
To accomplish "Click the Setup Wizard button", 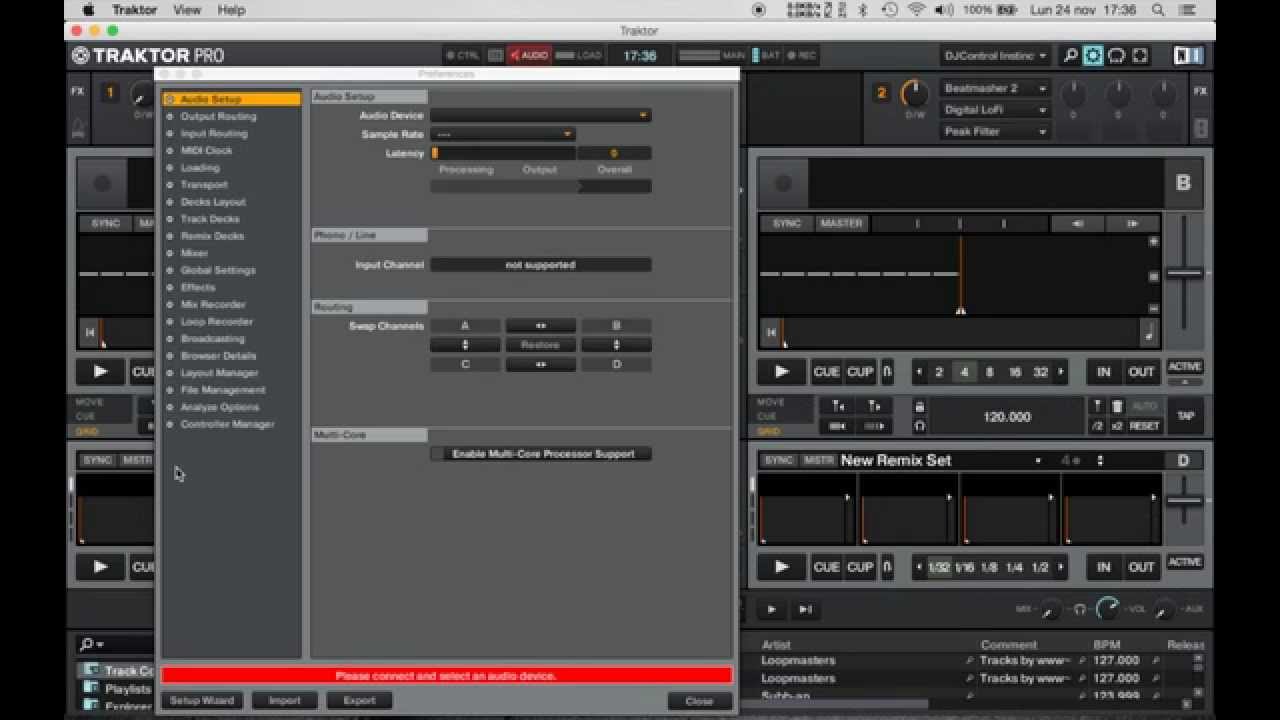I will [201, 701].
